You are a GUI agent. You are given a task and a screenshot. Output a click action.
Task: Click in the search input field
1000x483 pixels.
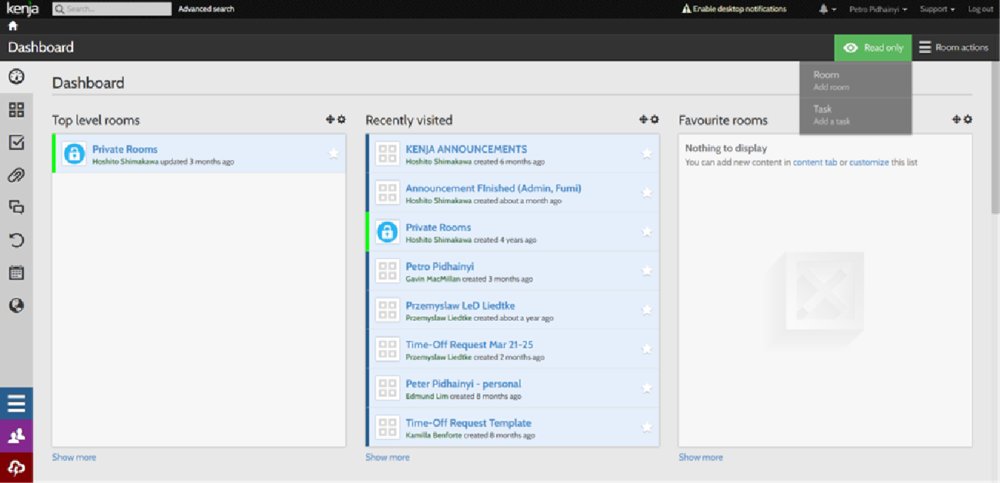(x=112, y=9)
